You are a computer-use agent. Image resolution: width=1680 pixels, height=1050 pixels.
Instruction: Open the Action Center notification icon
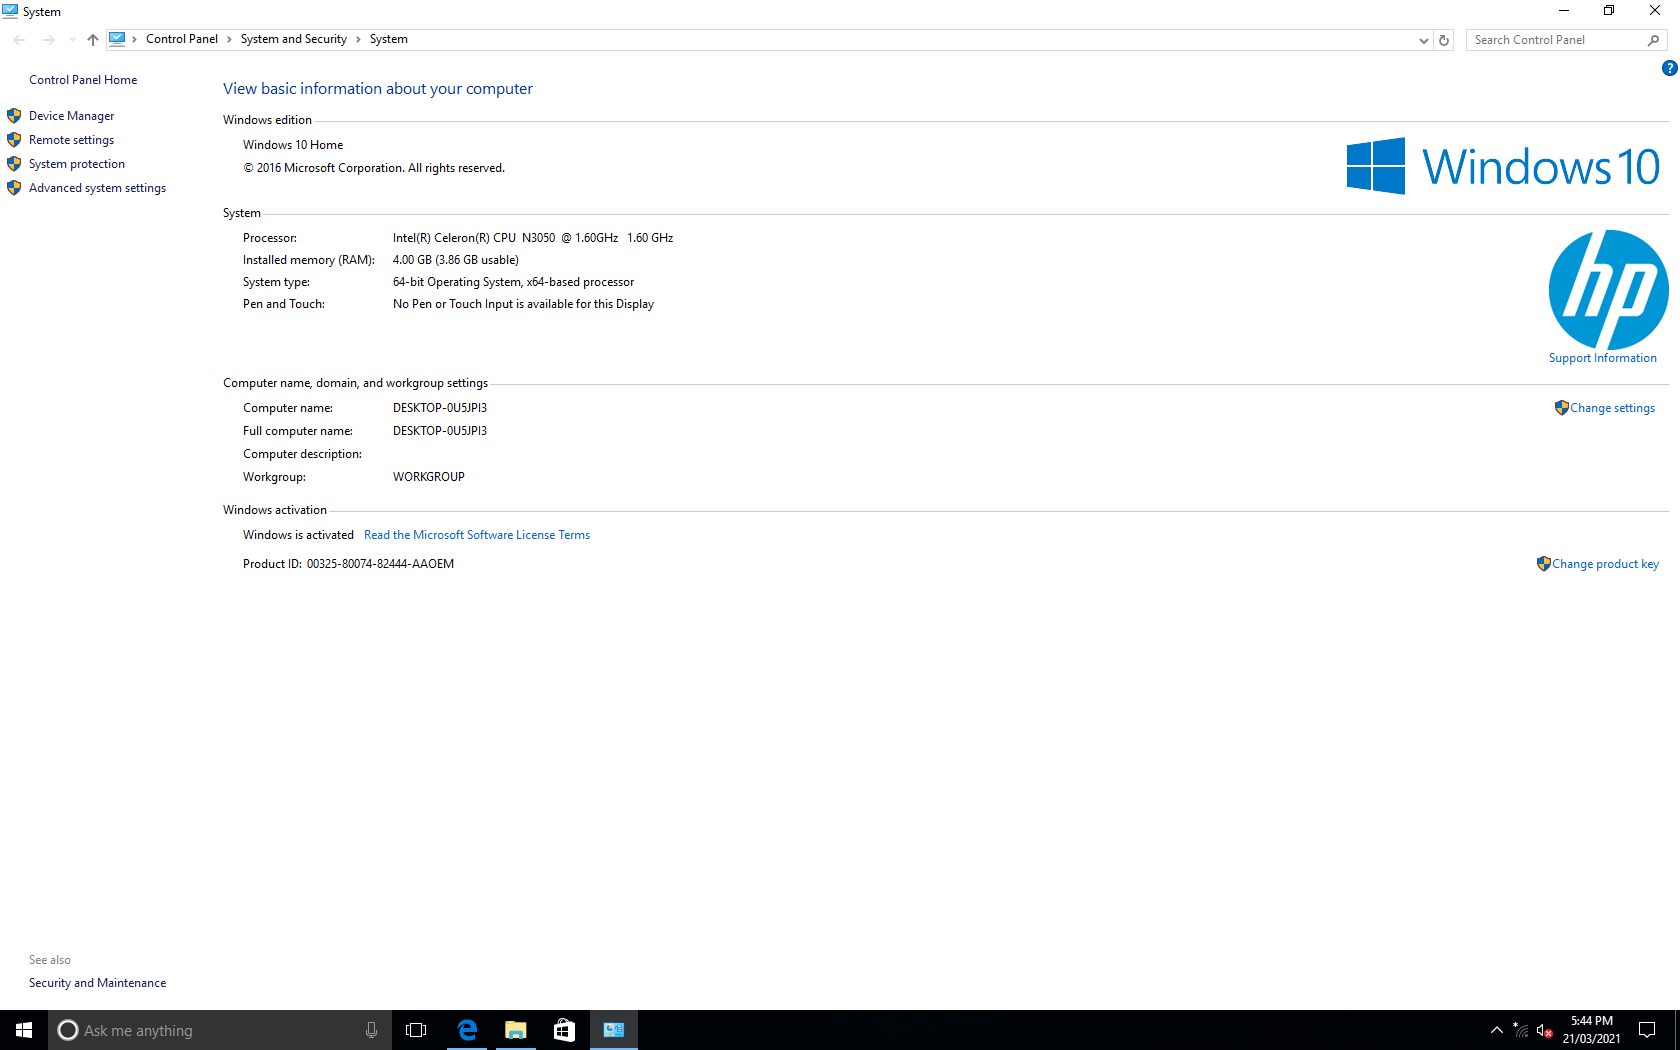coord(1647,1030)
